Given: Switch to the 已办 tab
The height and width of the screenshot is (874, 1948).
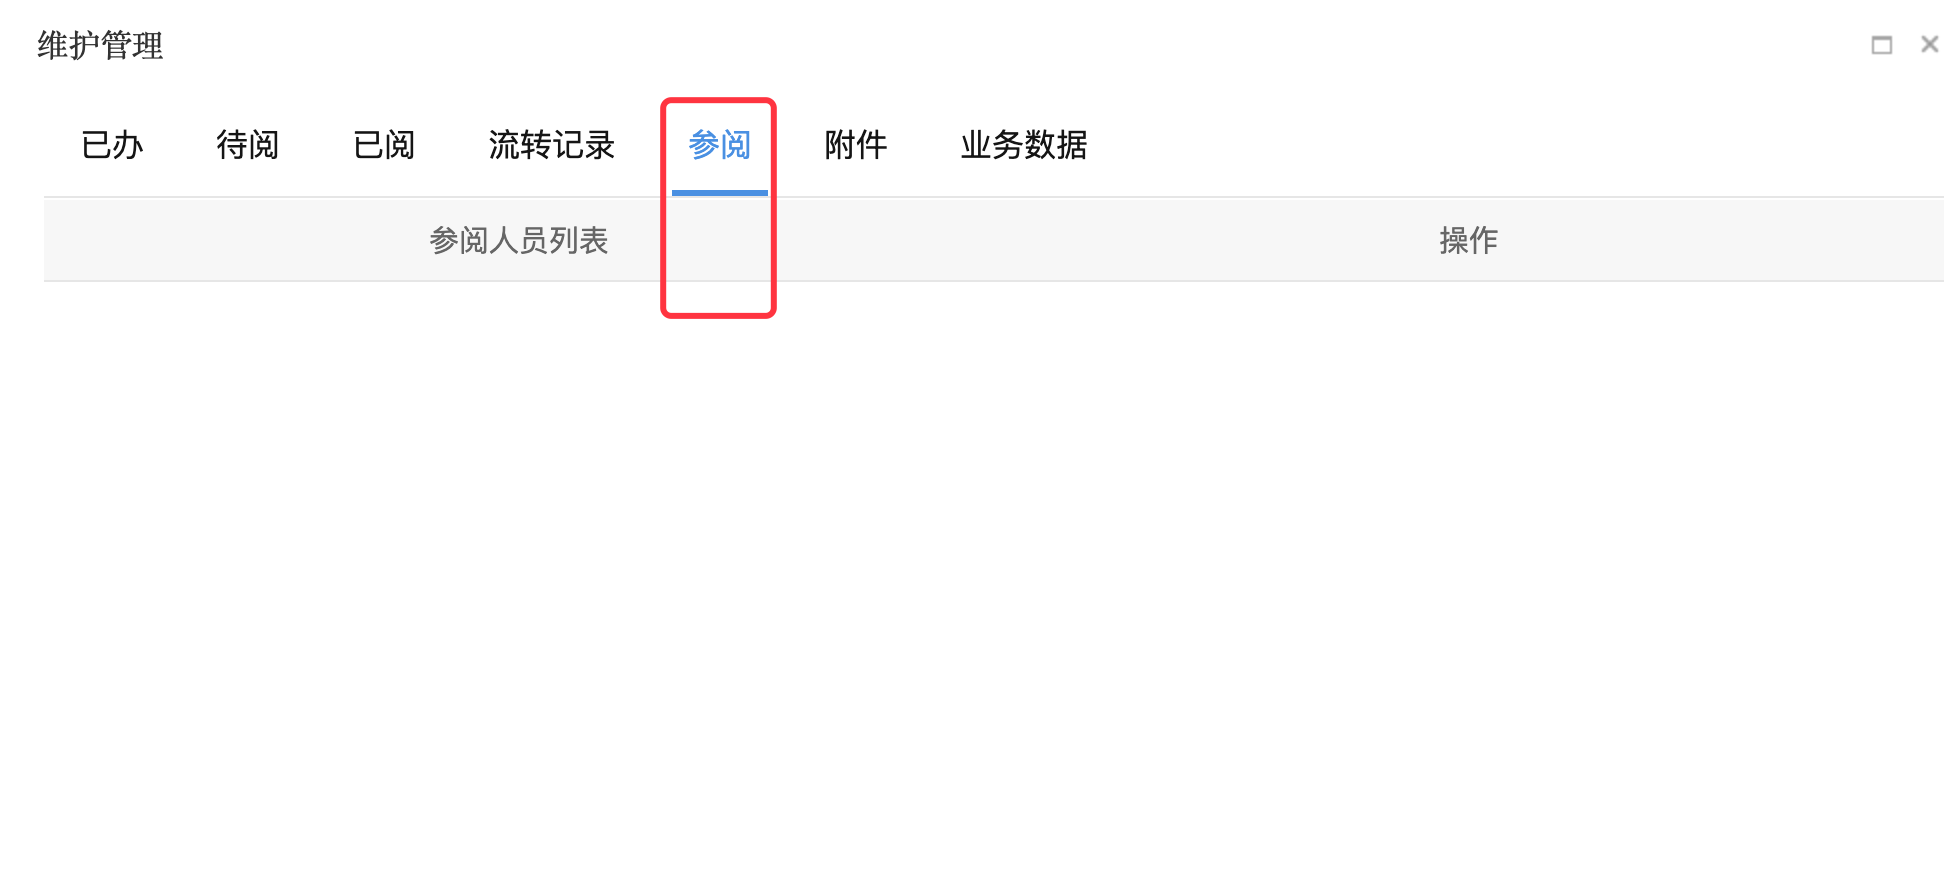Looking at the screenshot, I should [x=112, y=145].
